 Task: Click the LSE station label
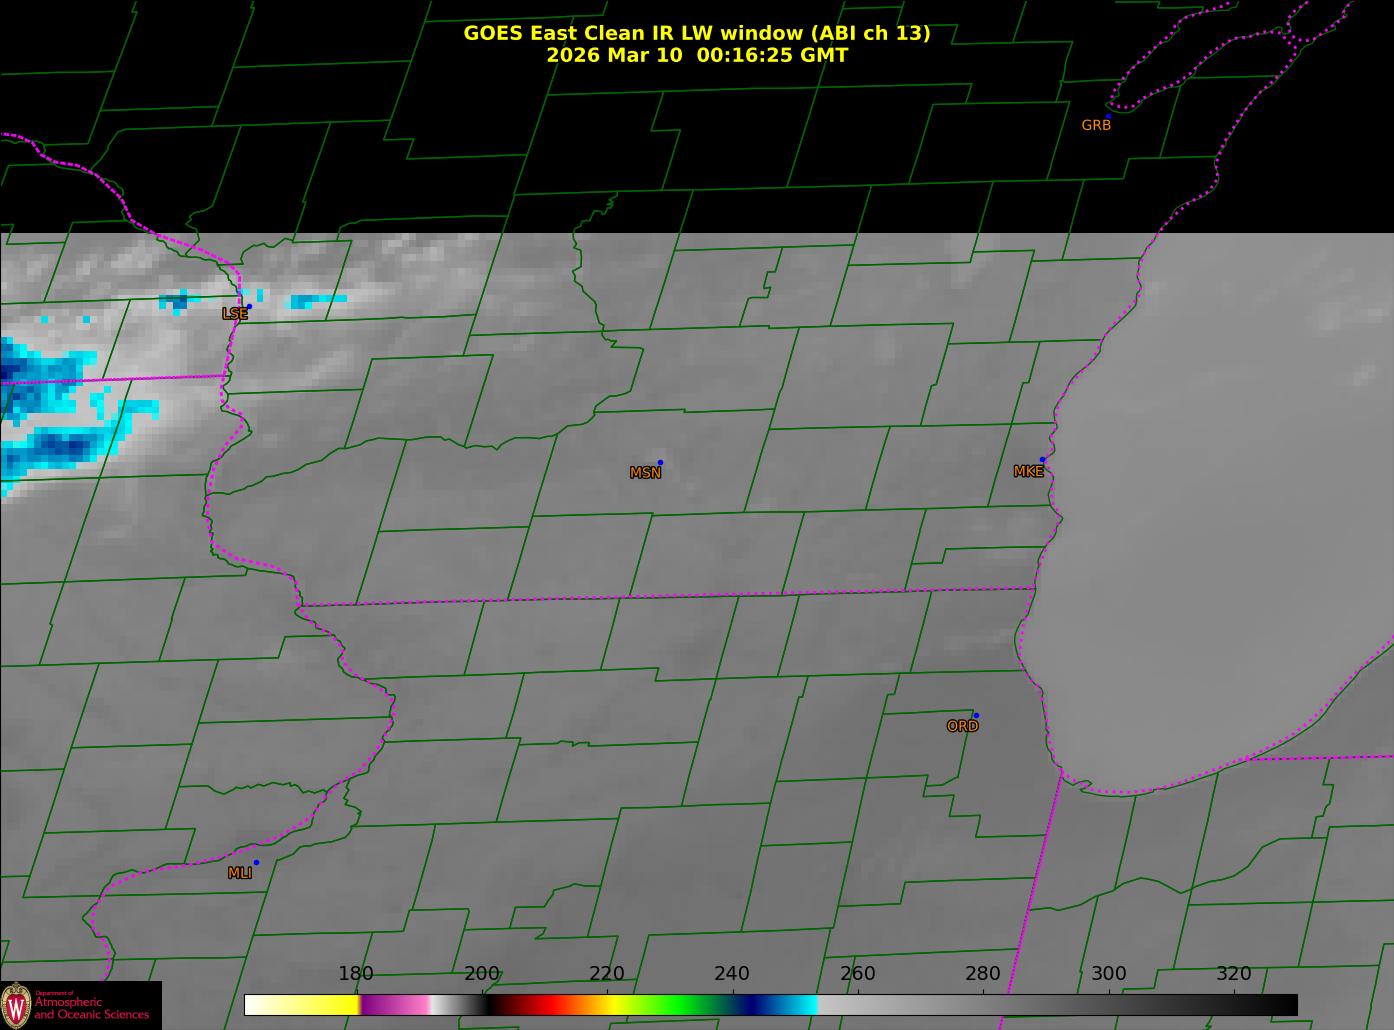pos(235,314)
